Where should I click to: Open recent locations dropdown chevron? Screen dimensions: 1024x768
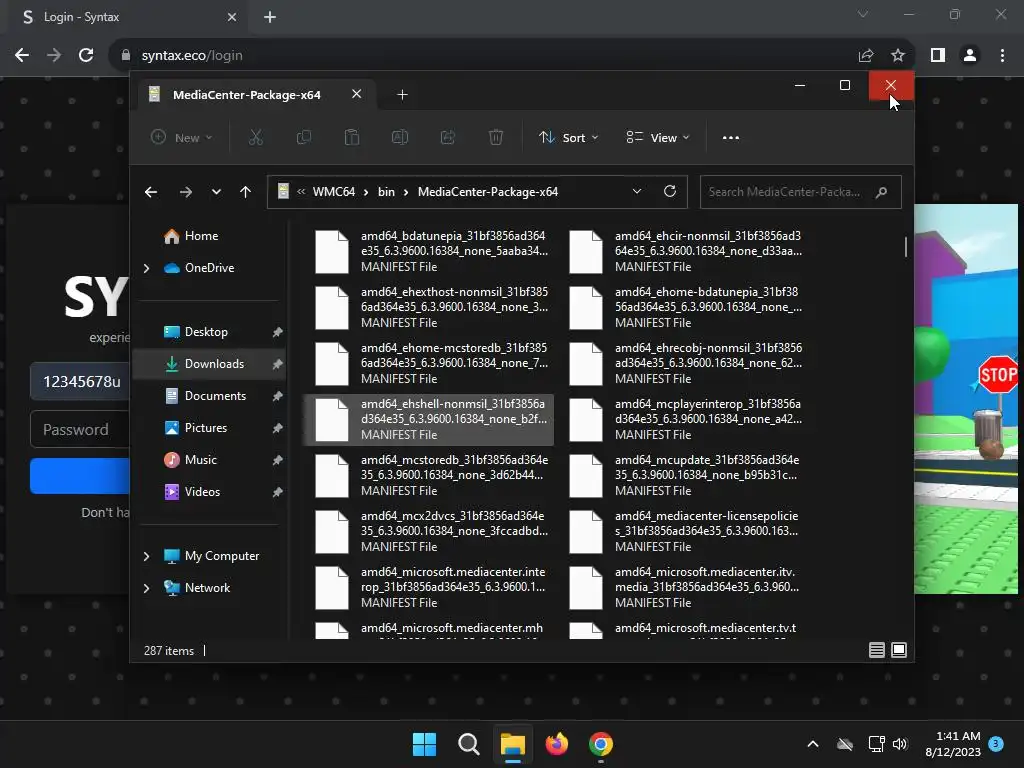[x=216, y=192]
